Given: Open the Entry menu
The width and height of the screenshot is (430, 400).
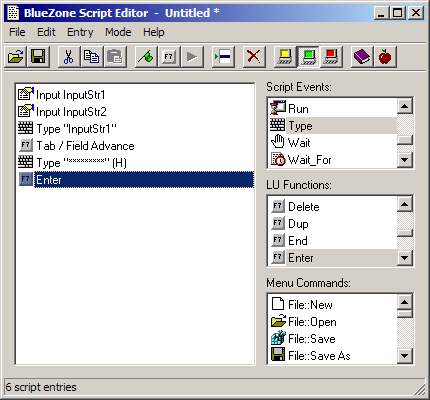Looking at the screenshot, I should [x=80, y=32].
